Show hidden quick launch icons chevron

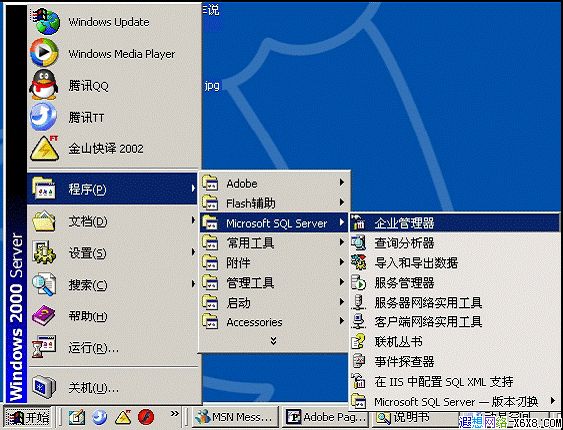(x=175, y=413)
